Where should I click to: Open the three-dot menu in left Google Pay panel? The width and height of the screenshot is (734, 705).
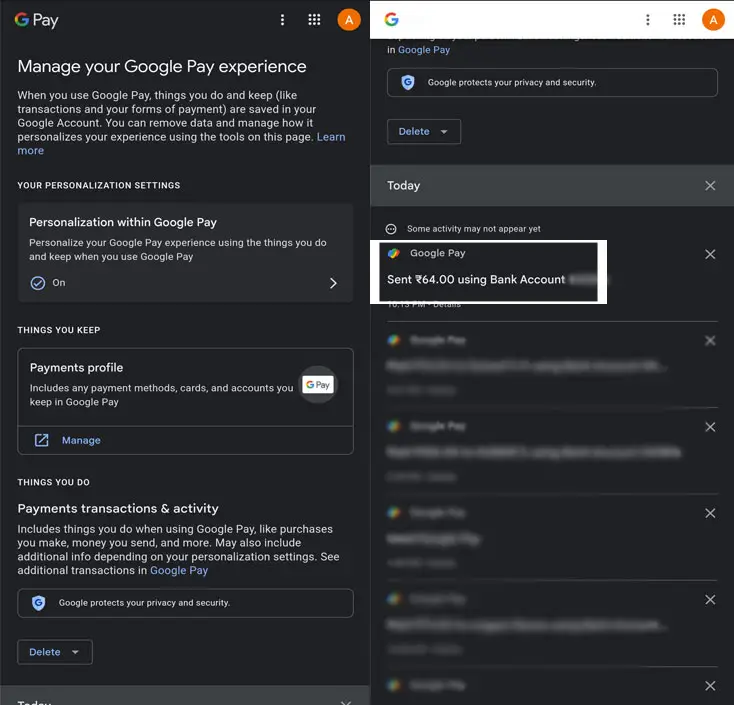click(282, 20)
